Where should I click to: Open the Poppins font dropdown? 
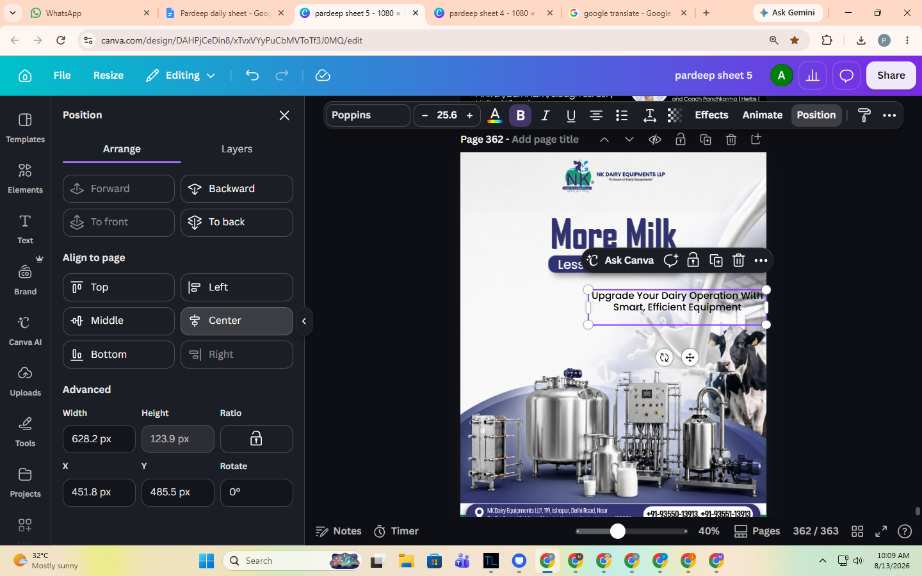pyautogui.click(x=368, y=115)
